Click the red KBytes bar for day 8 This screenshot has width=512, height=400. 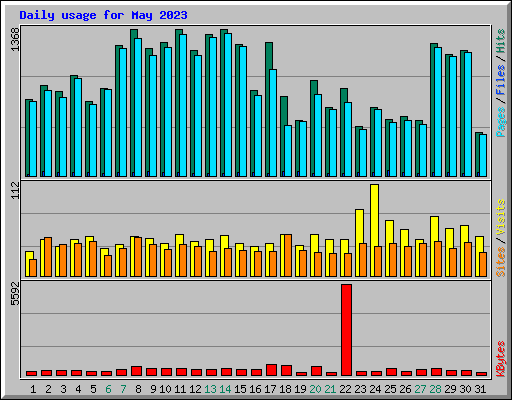pos(136,371)
